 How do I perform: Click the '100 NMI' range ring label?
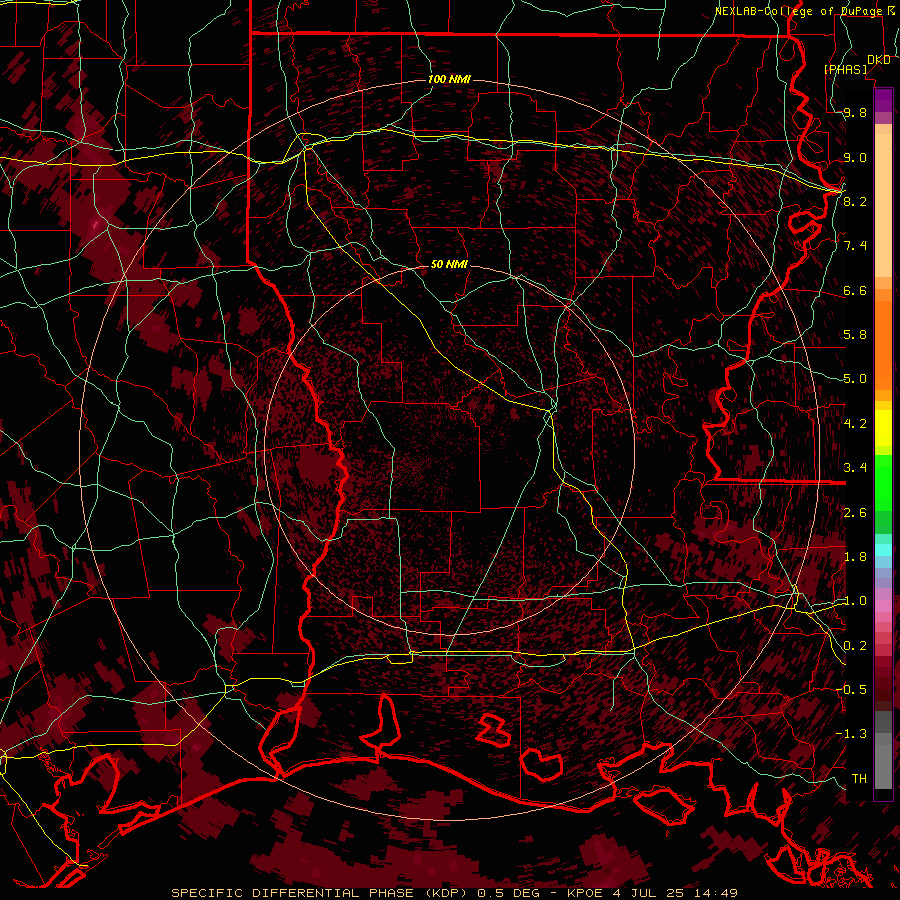click(449, 79)
